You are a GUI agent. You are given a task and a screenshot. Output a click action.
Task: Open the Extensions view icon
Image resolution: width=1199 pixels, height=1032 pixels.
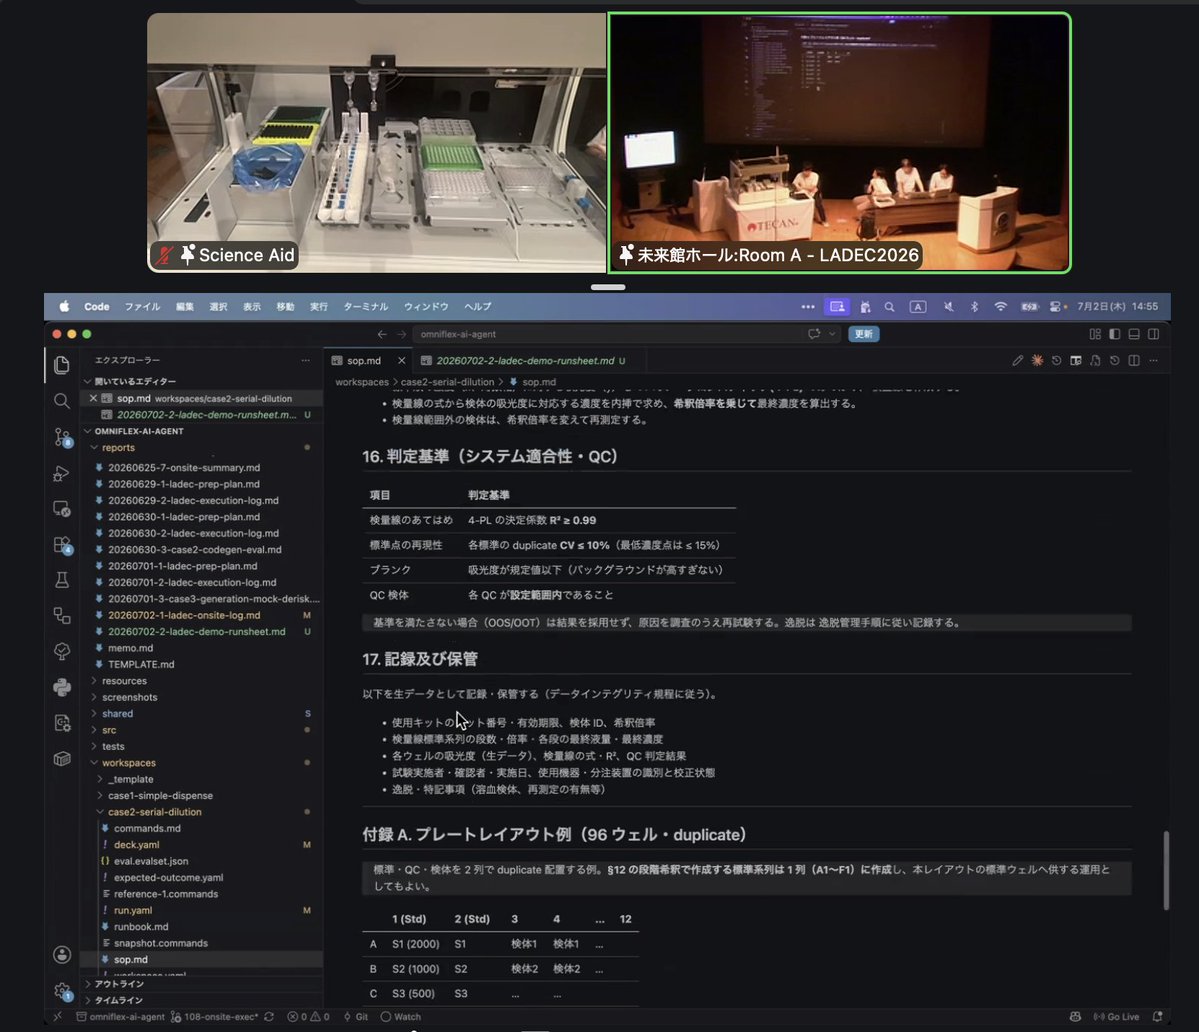(x=62, y=545)
